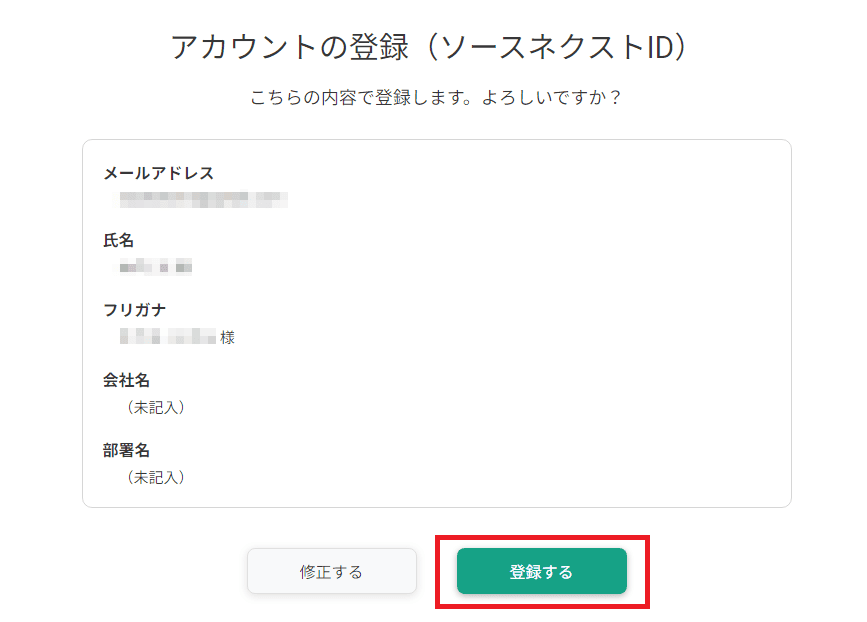Click the green 登録する button
867x622 pixels.
tap(541, 571)
